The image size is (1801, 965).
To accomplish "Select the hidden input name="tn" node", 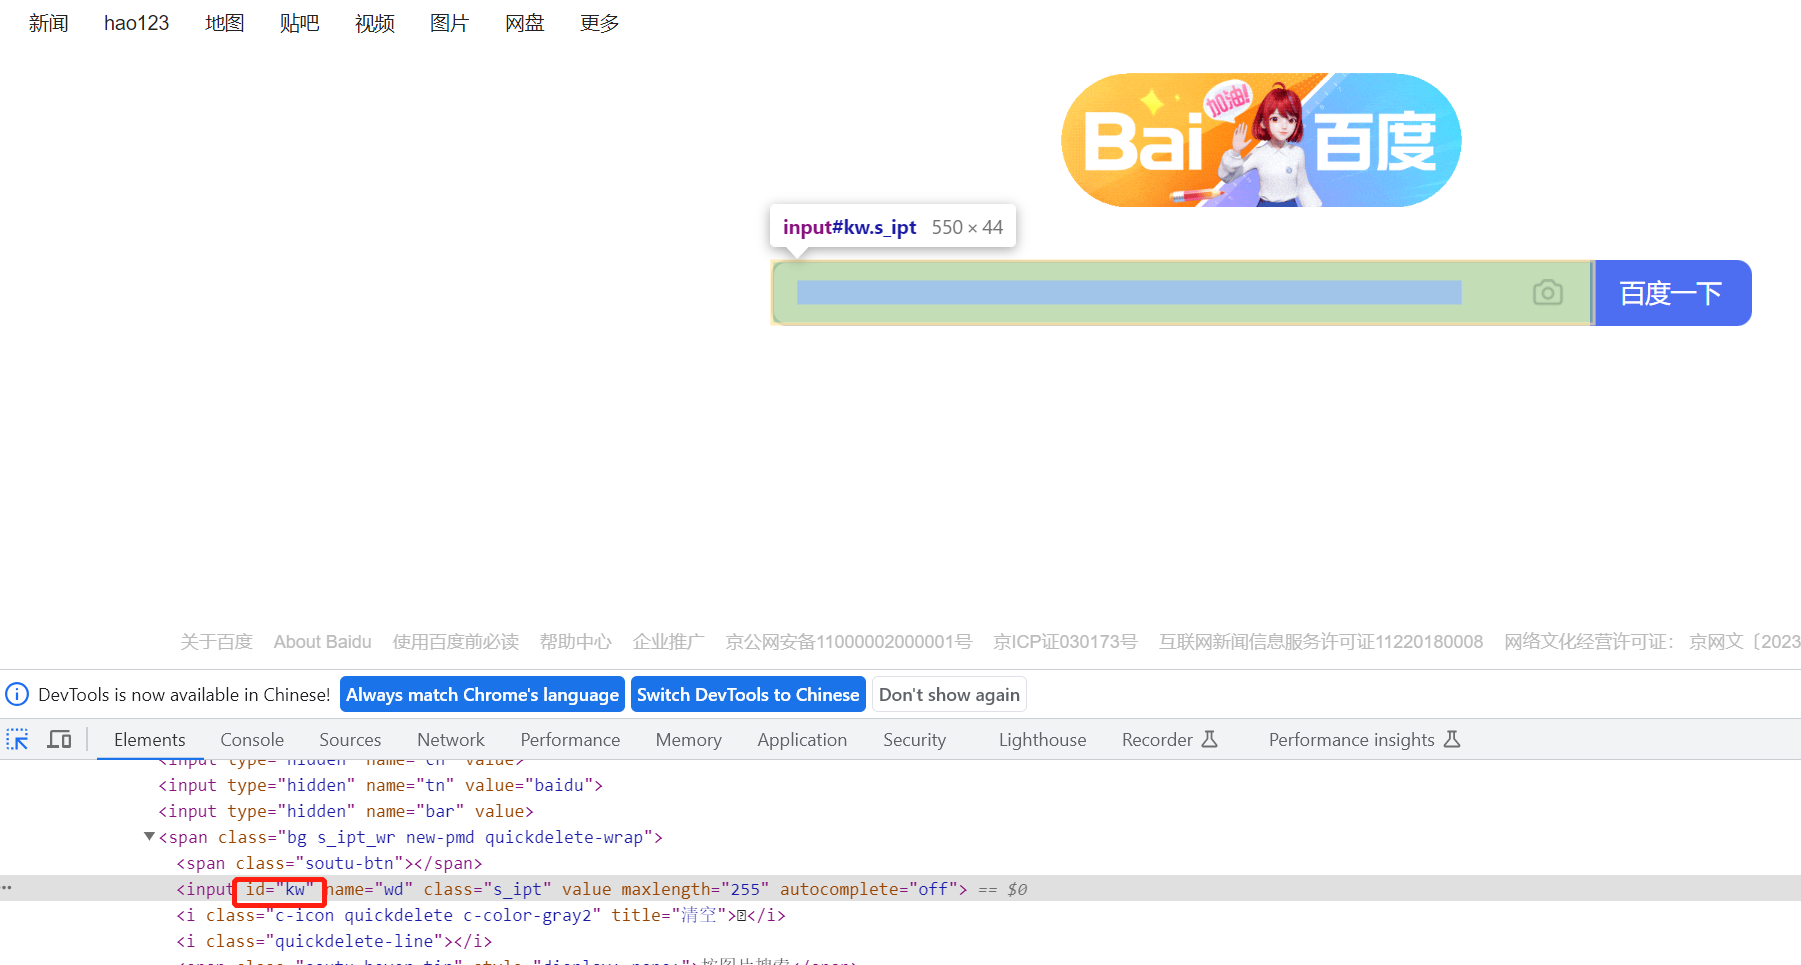I will pos(381,785).
